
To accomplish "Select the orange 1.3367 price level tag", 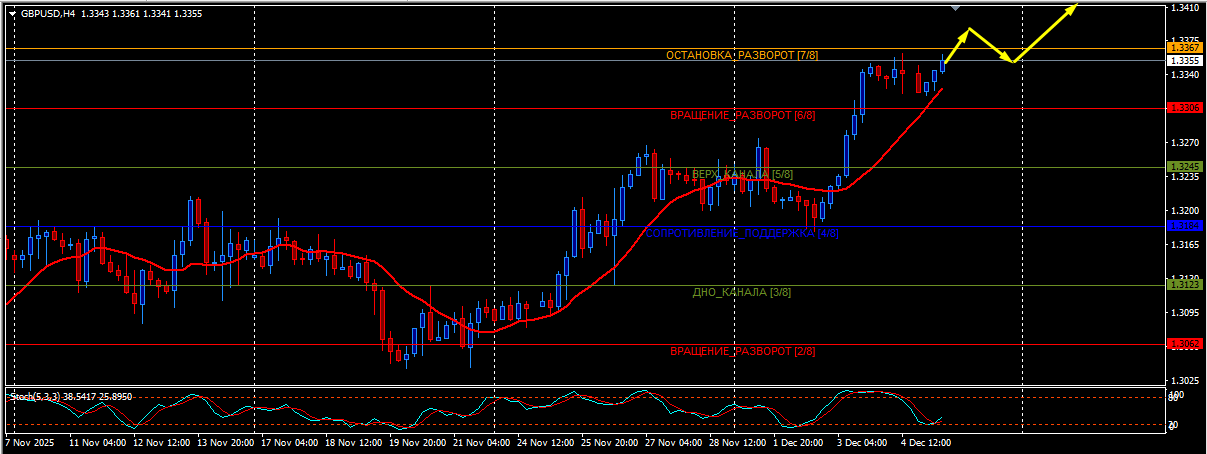I will [1185, 48].
